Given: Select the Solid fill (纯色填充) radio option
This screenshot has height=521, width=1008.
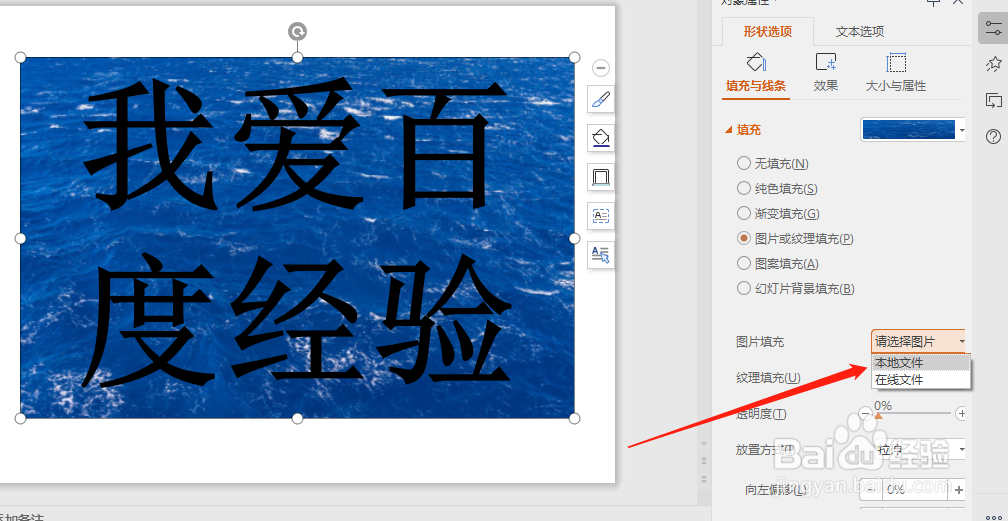Looking at the screenshot, I should 744,188.
